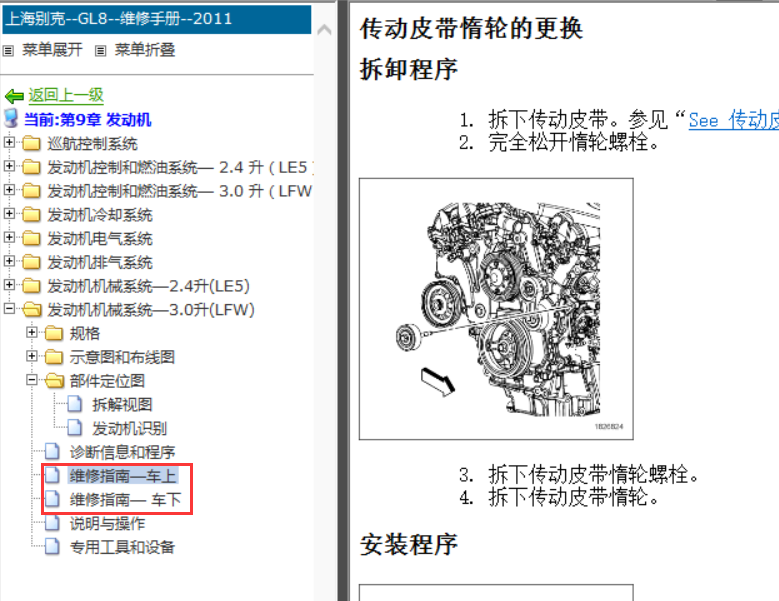Expand the 规格 subfolder
This screenshot has width=779, height=601.
(x=32, y=332)
